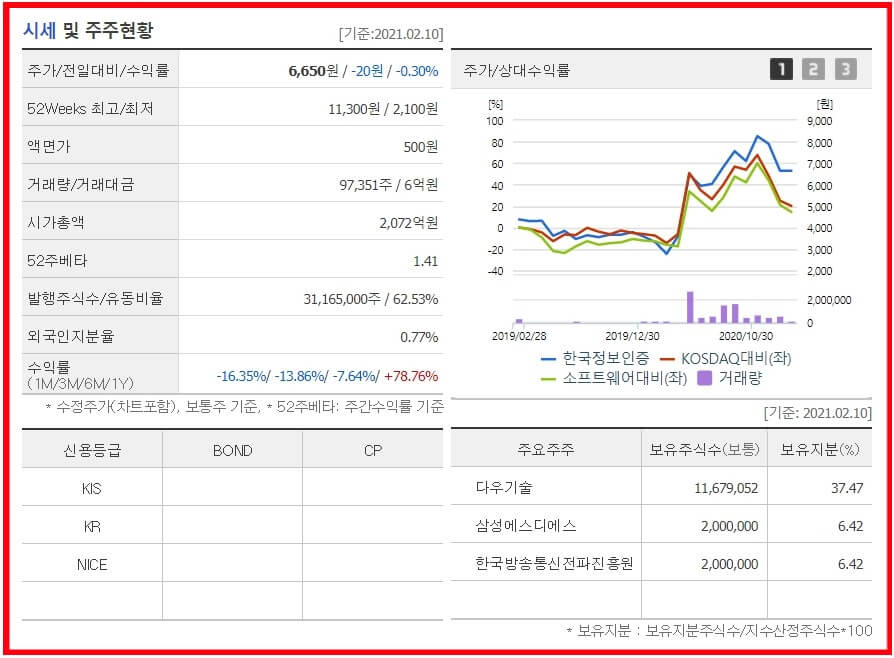Click the 주가/전일대비/수익률 row label
This screenshot has width=894, height=658.
click(98, 71)
